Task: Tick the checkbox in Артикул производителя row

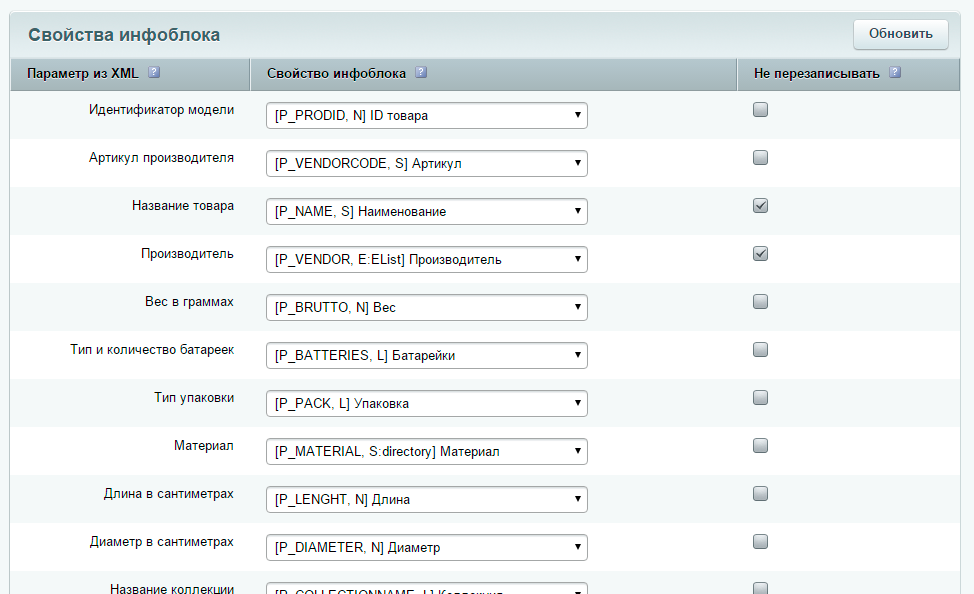Action: click(760, 158)
